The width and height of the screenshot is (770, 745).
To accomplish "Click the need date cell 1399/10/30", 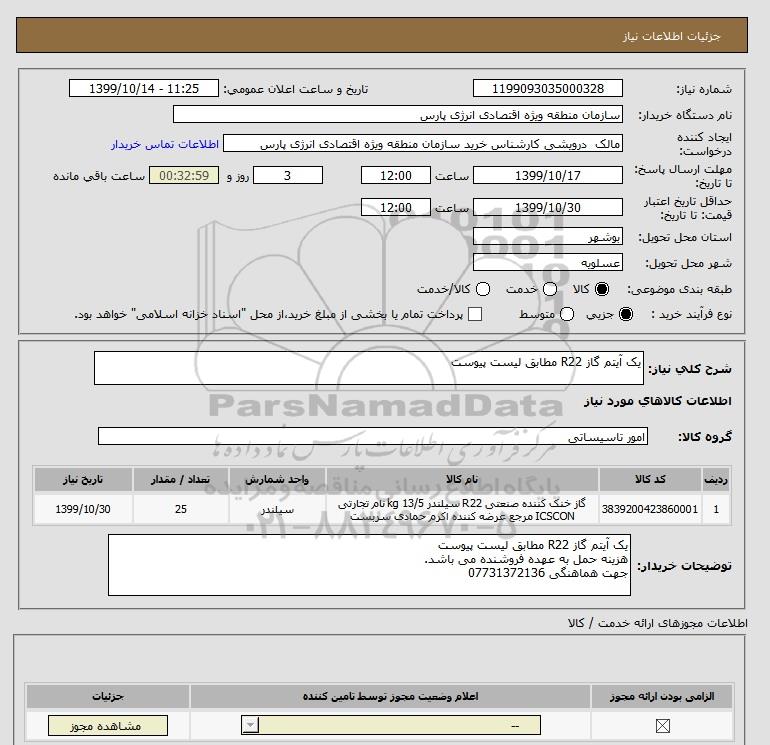I will pos(83,509).
